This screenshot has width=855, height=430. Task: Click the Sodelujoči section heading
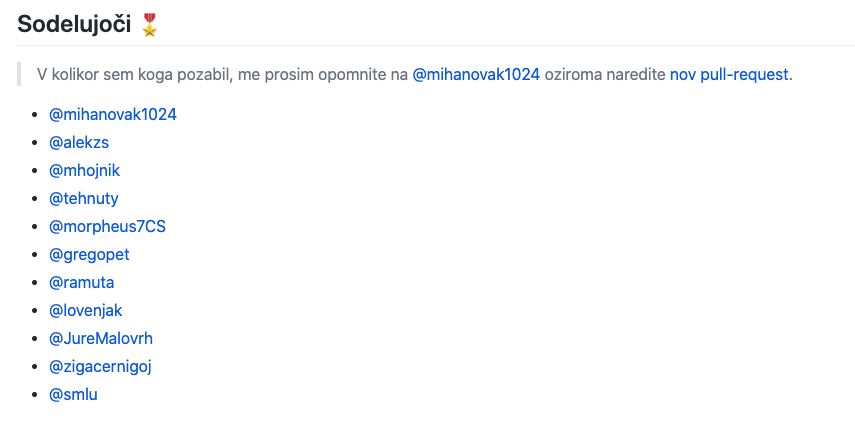[74, 24]
